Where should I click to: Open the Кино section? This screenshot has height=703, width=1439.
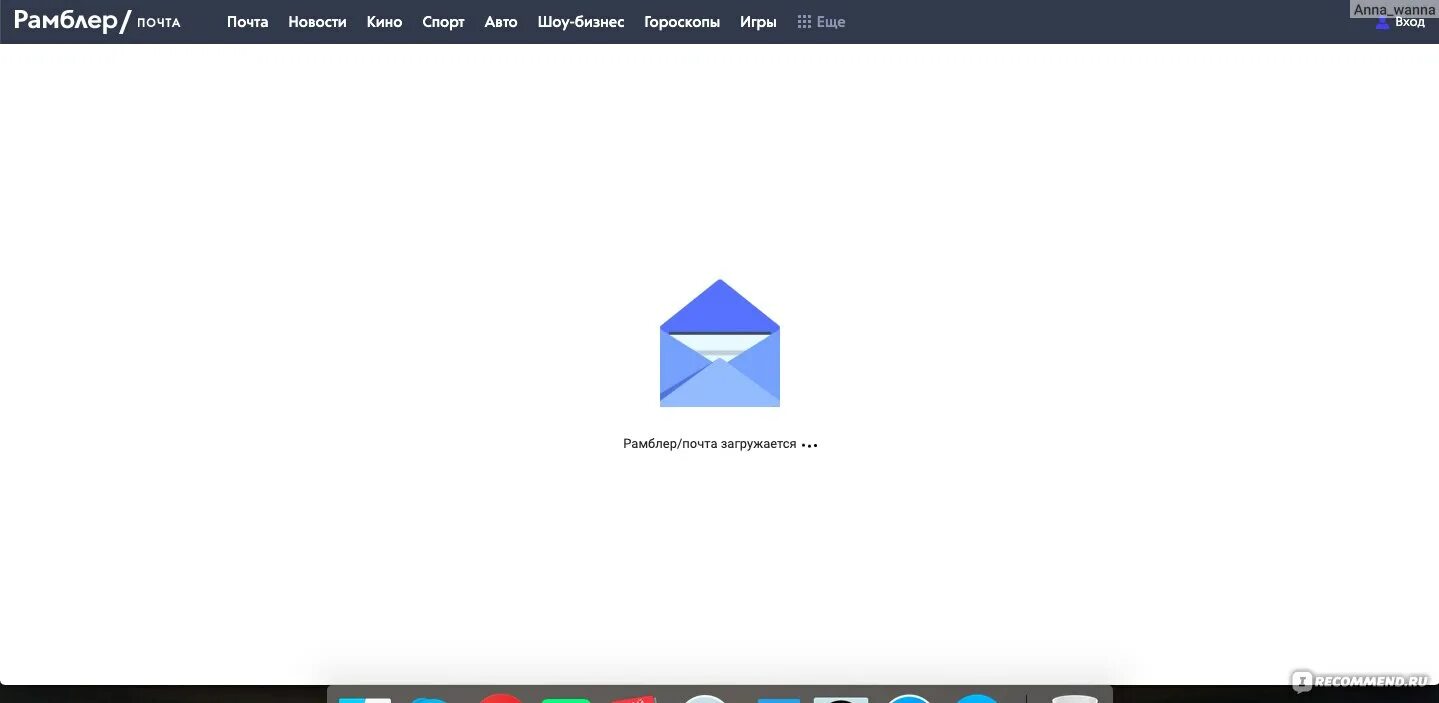click(384, 22)
